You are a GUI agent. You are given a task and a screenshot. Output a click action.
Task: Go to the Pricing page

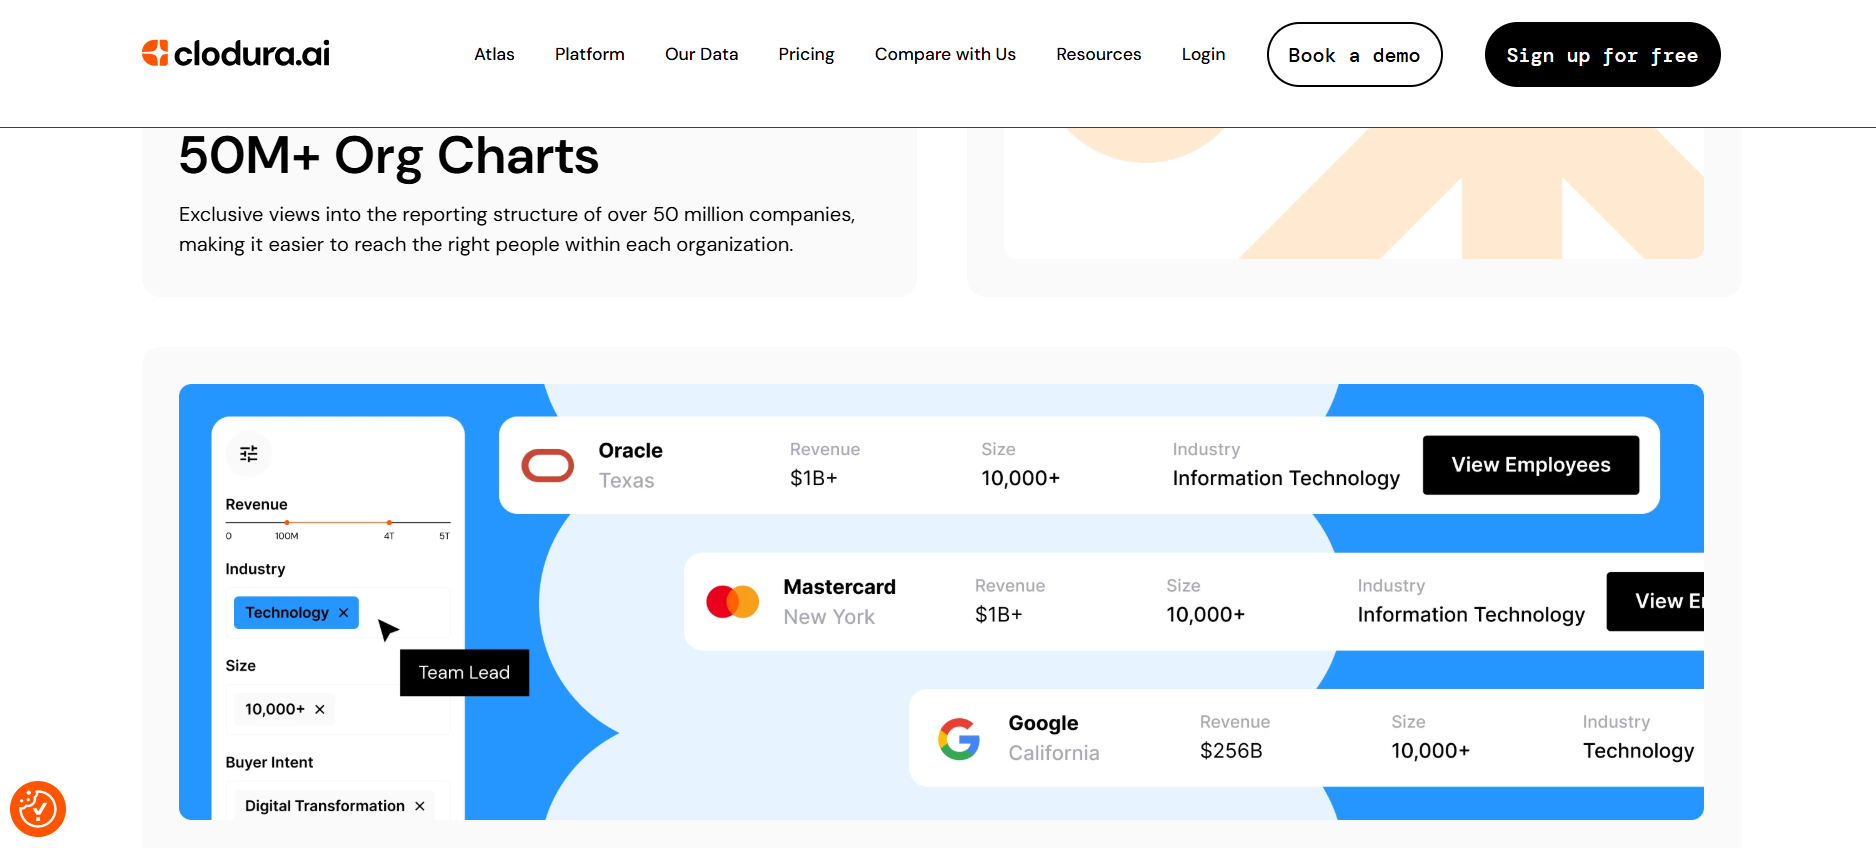tap(807, 54)
